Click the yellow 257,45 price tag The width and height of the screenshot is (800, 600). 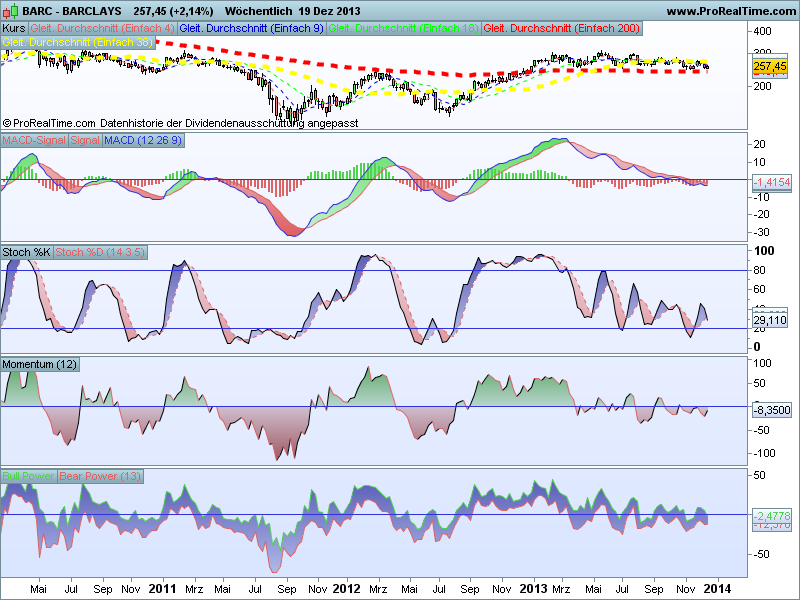coord(769,66)
